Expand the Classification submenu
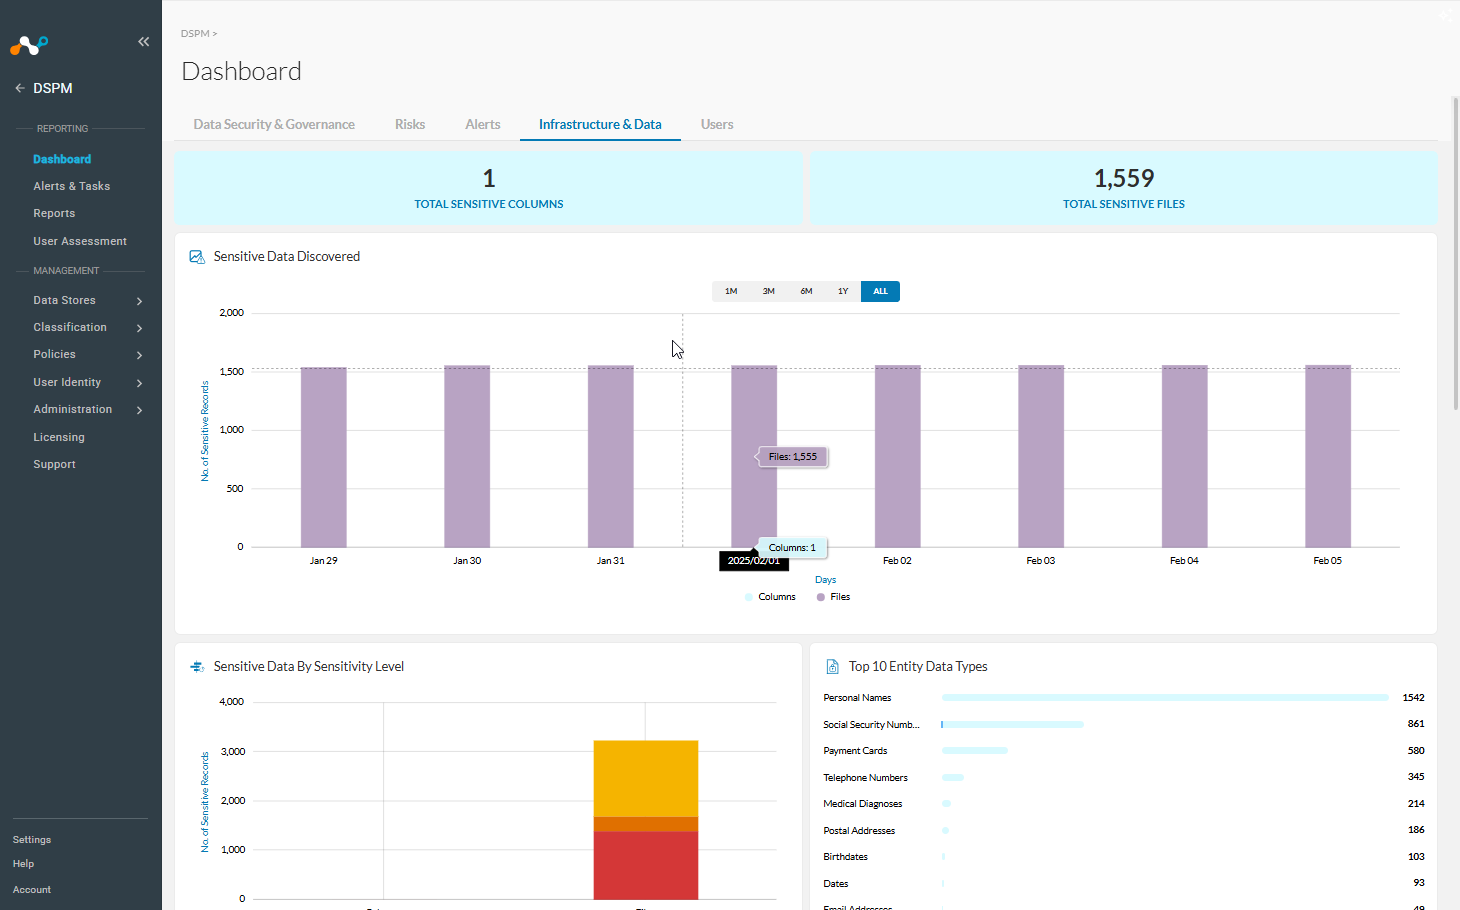 [x=88, y=327]
